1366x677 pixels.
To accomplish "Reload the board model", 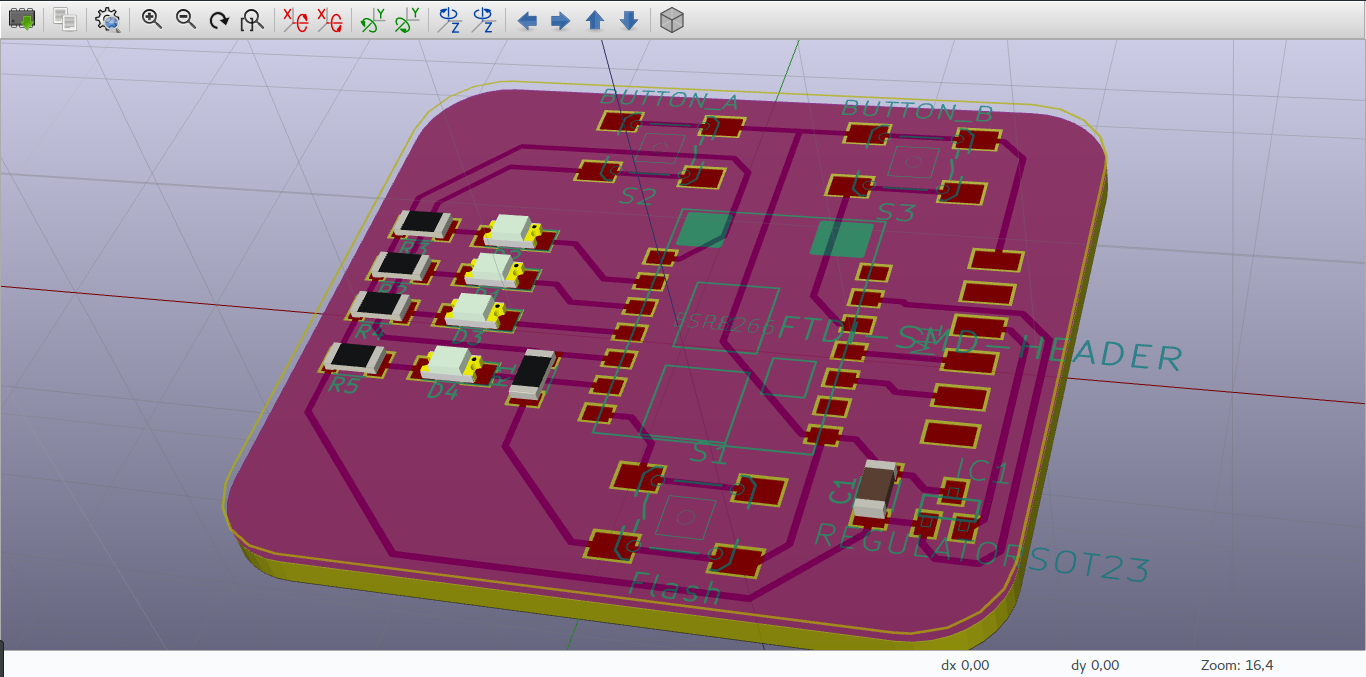I will coord(21,19).
